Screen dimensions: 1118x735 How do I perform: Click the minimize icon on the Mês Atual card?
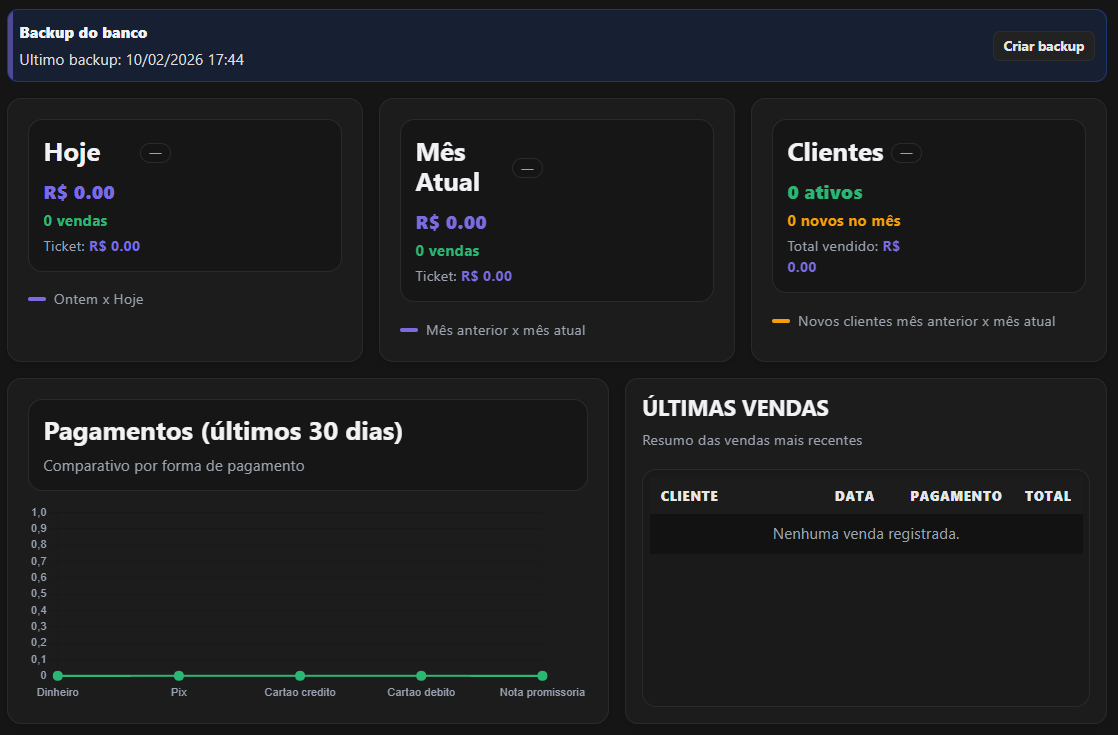point(527,168)
